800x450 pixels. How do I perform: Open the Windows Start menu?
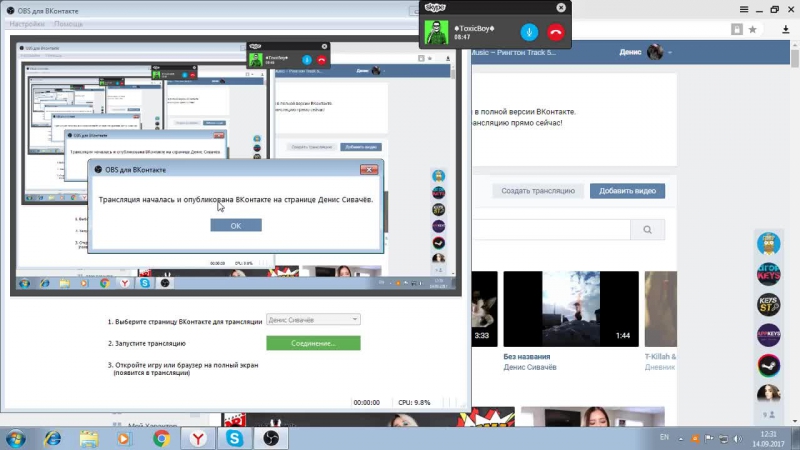coord(15,439)
